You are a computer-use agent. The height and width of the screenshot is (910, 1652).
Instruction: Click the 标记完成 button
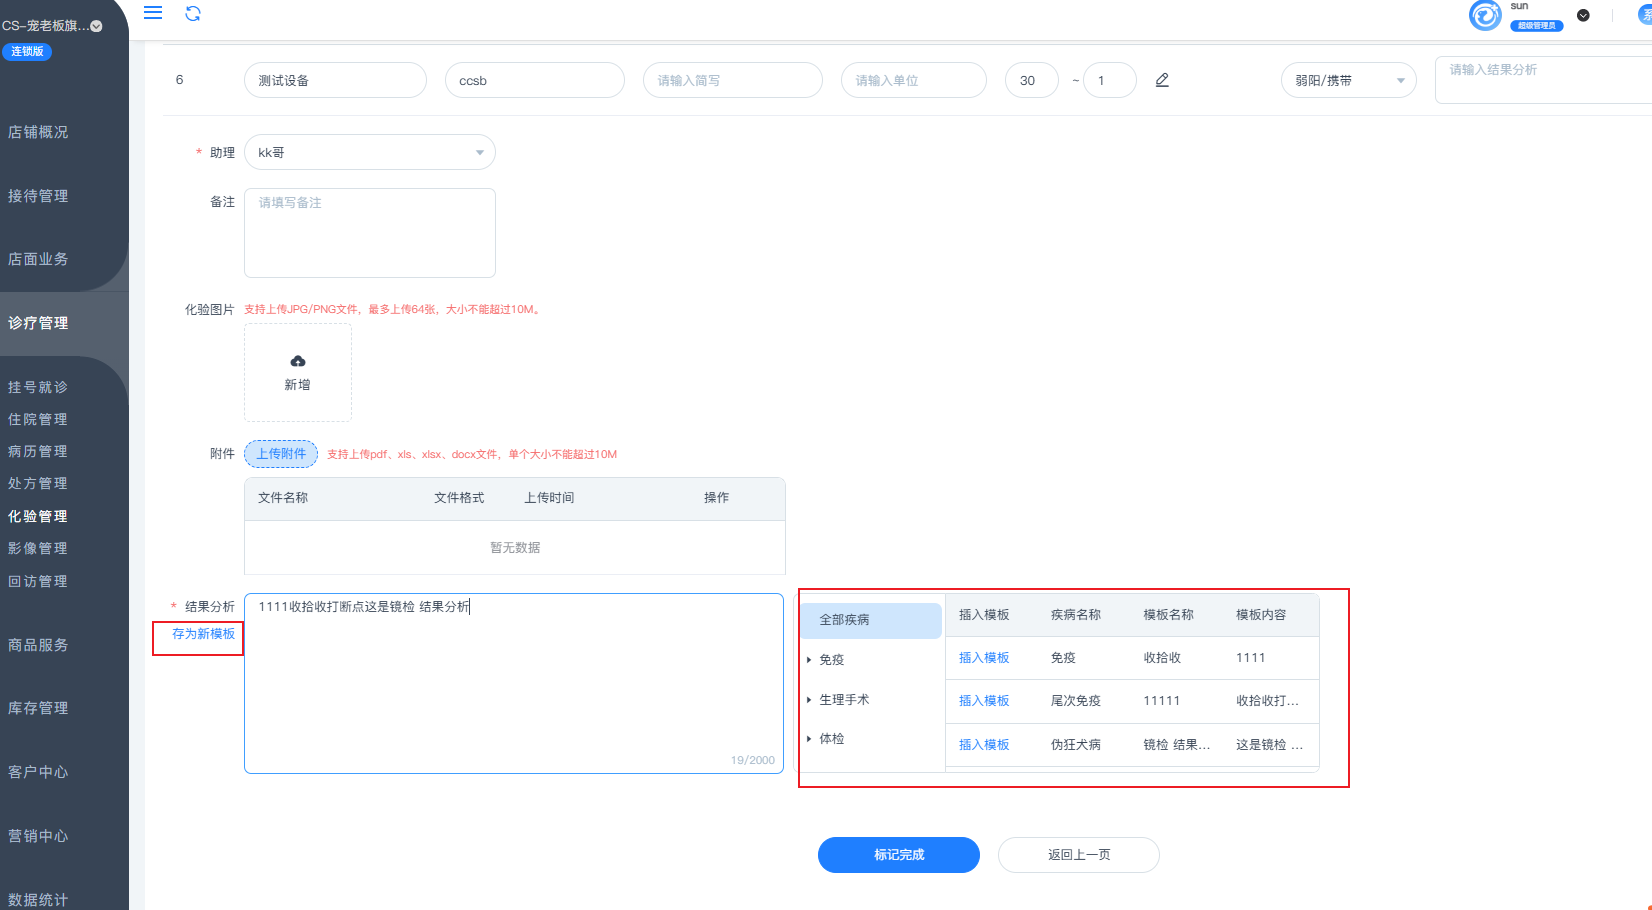899,855
